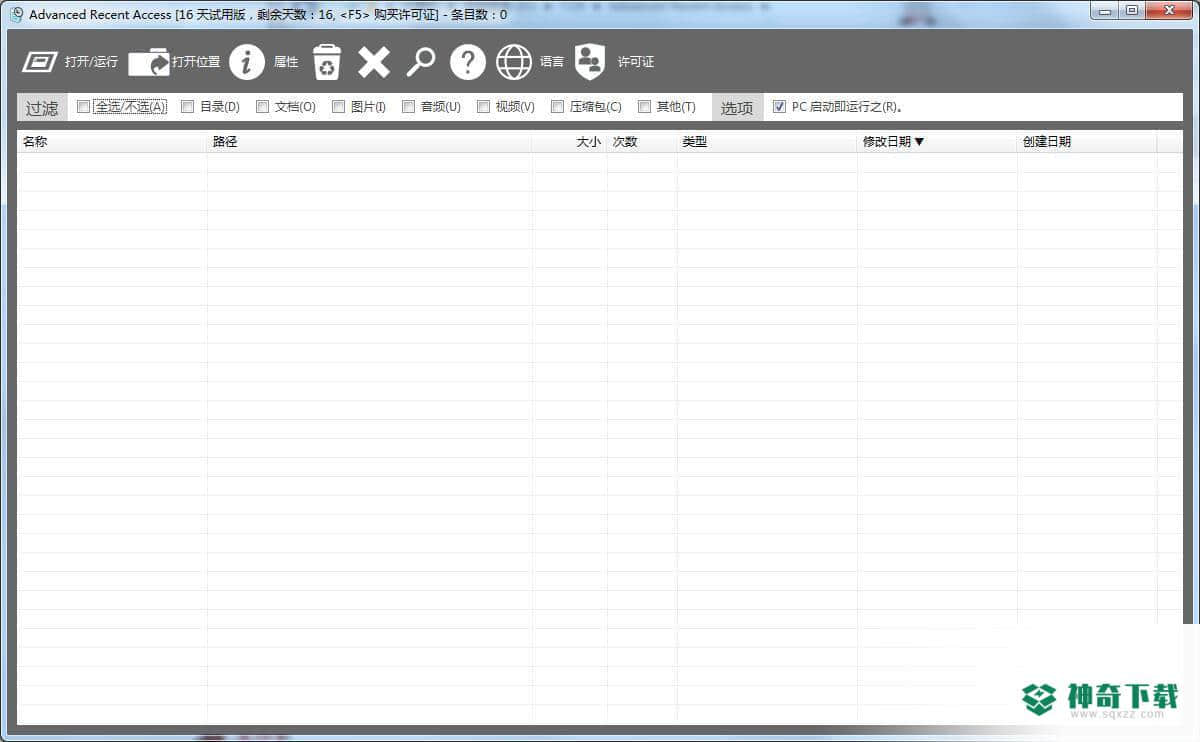Screen dimensions: 1200x742
Task: Enable the Documents (文档) filter checkbox
Action: coord(262,106)
